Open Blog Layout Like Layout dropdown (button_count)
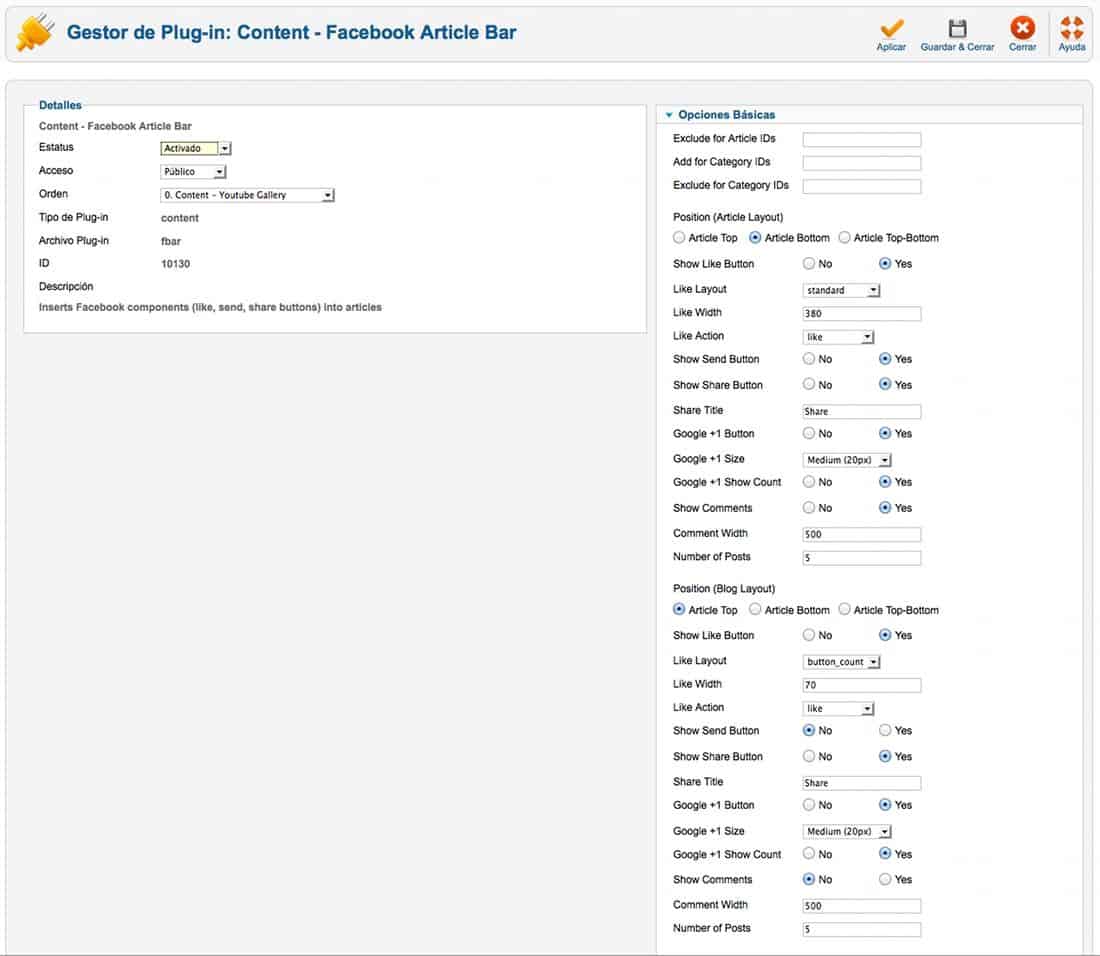The width and height of the screenshot is (1100, 956). [x=840, y=662]
